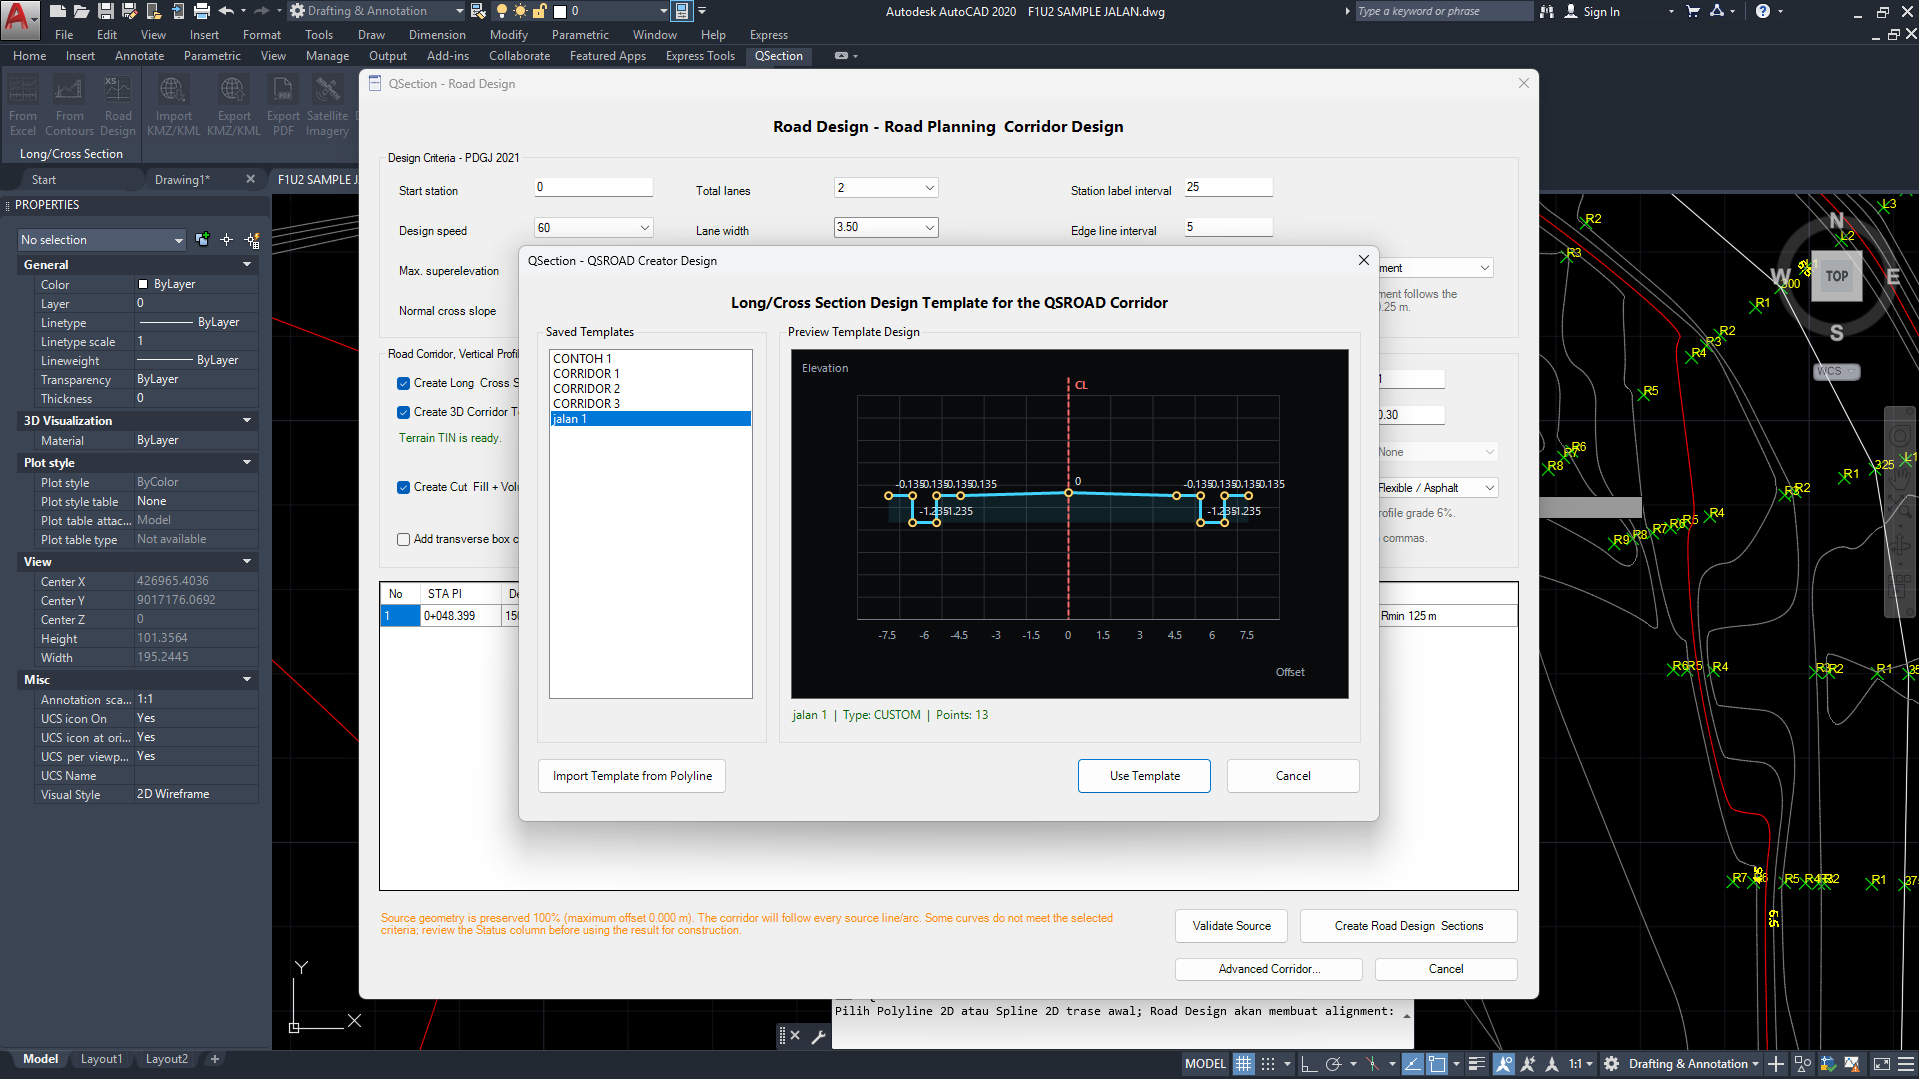Click the Toggle PICKADD icon in Properties panel
Image resolution: width=1919 pixels, height=1079 pixels.
pos(203,240)
